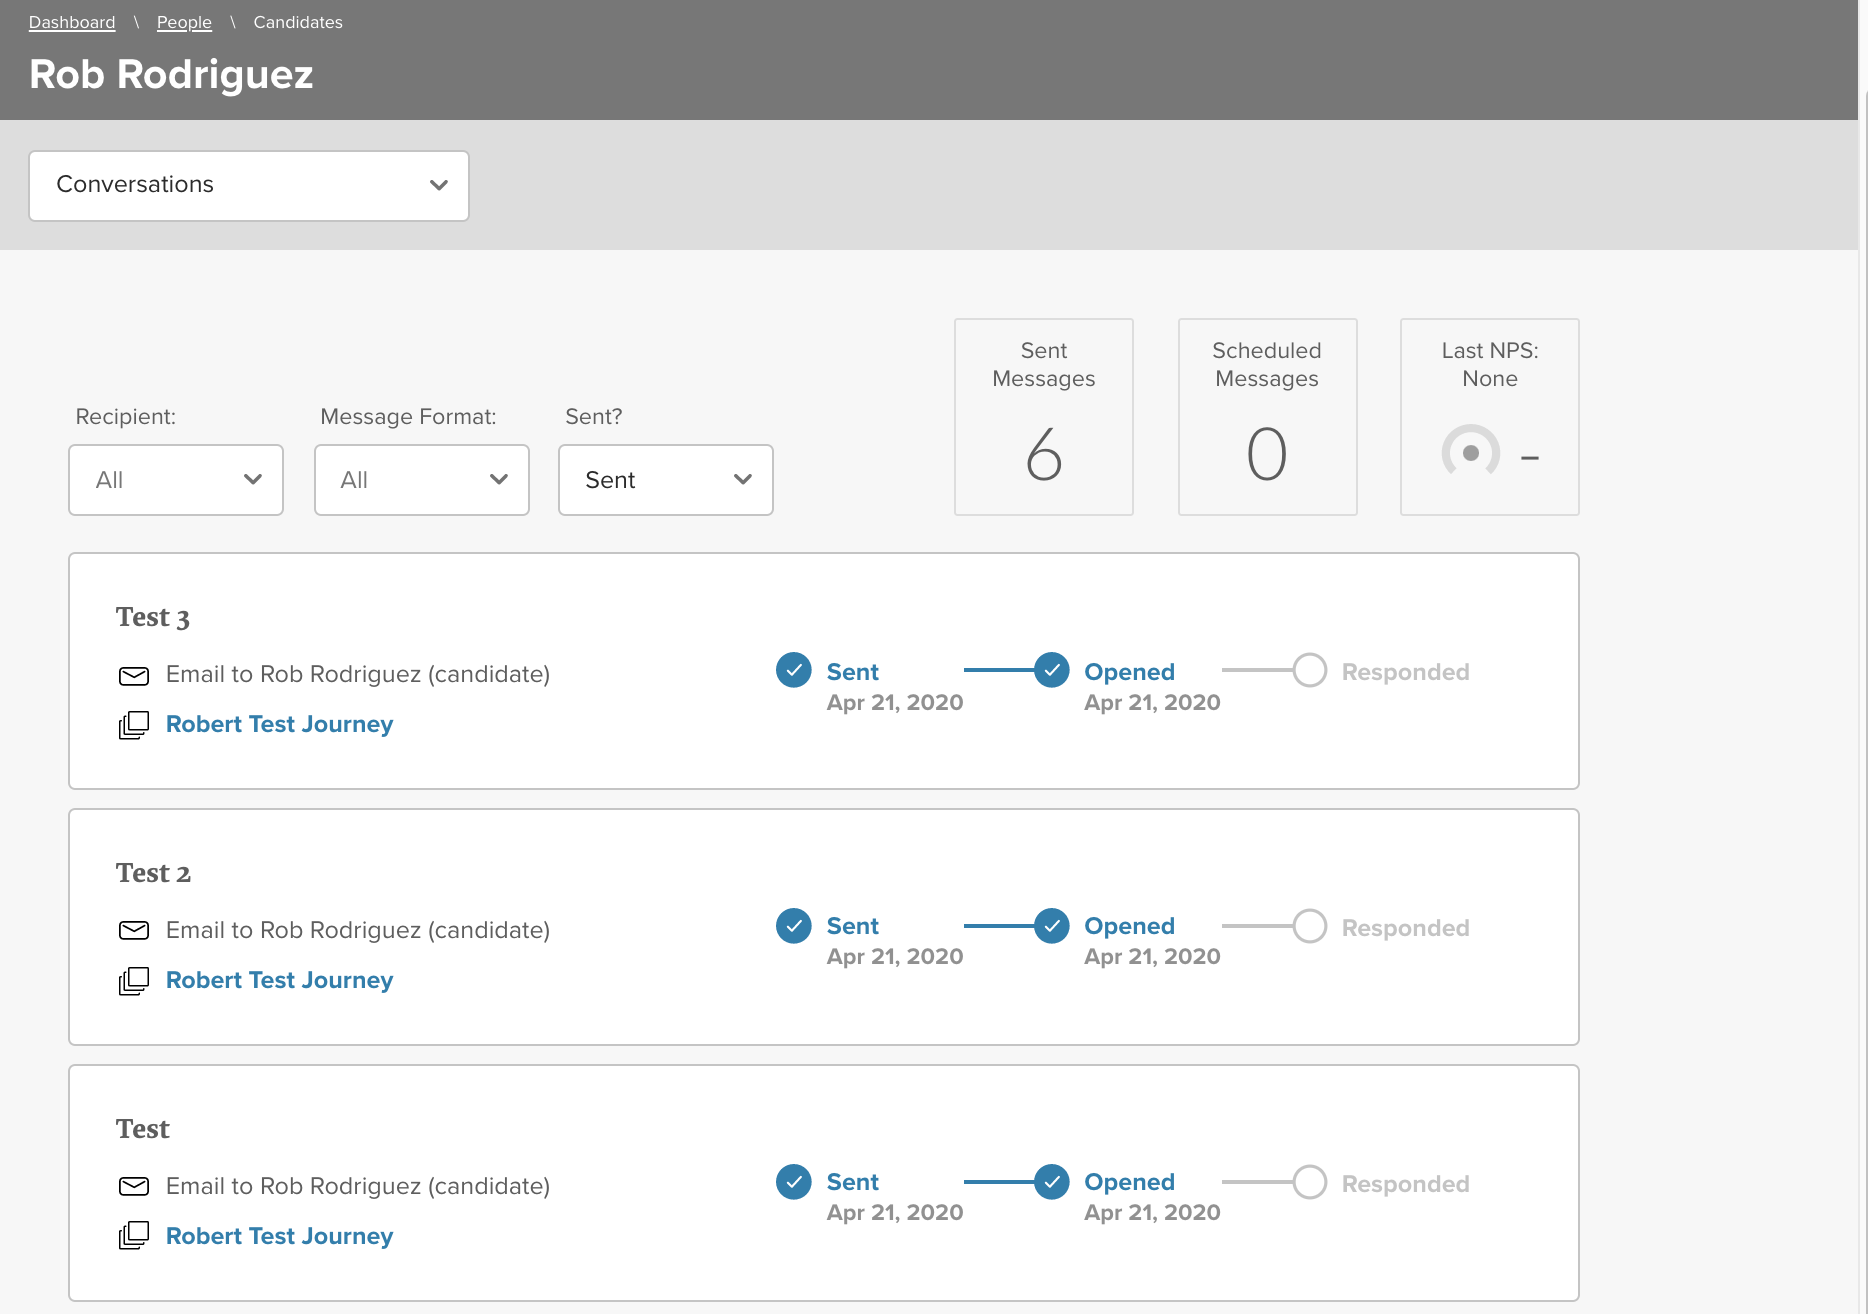Image resolution: width=1868 pixels, height=1314 pixels.
Task: Click Candidates breadcrumb text
Action: pyautogui.click(x=298, y=22)
